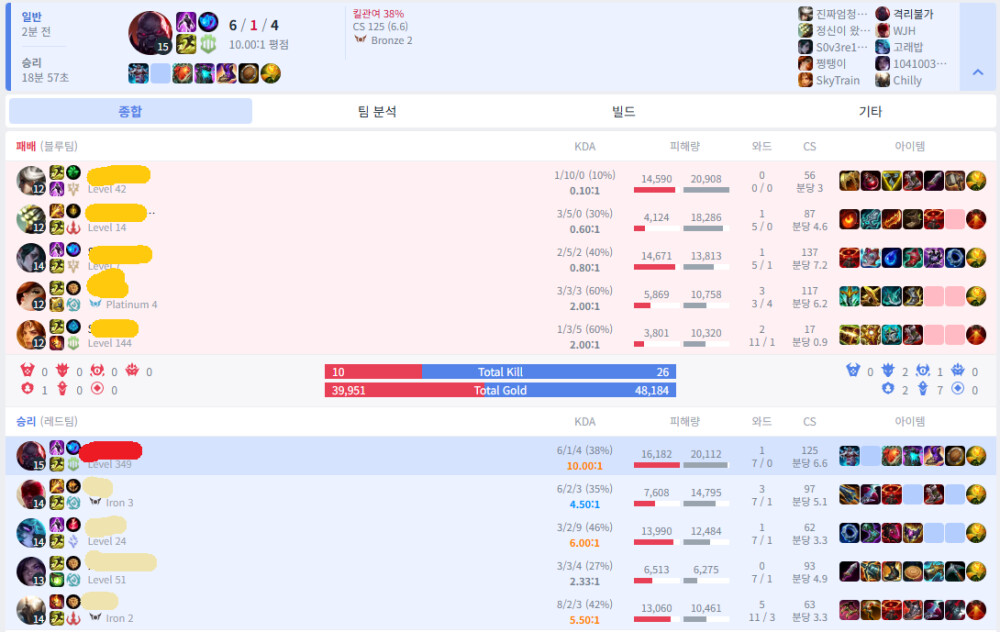Click the Platinum 4 rank emblem

(95, 304)
